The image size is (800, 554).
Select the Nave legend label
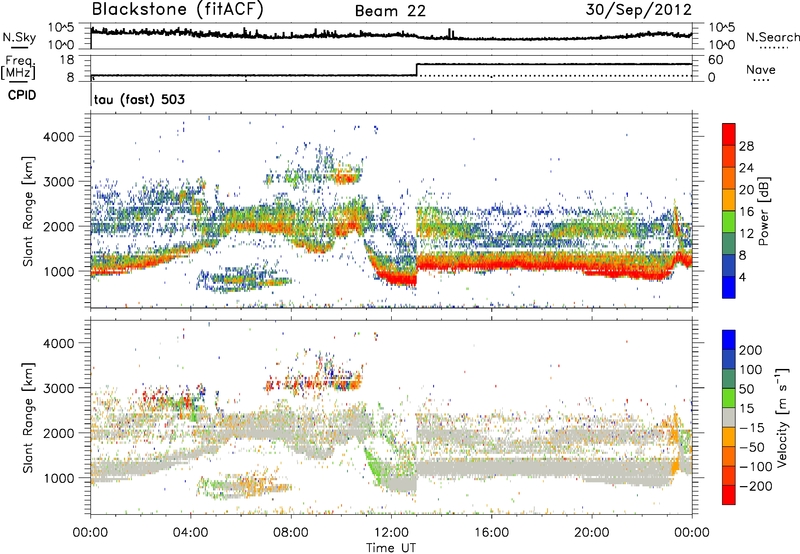click(x=761, y=69)
